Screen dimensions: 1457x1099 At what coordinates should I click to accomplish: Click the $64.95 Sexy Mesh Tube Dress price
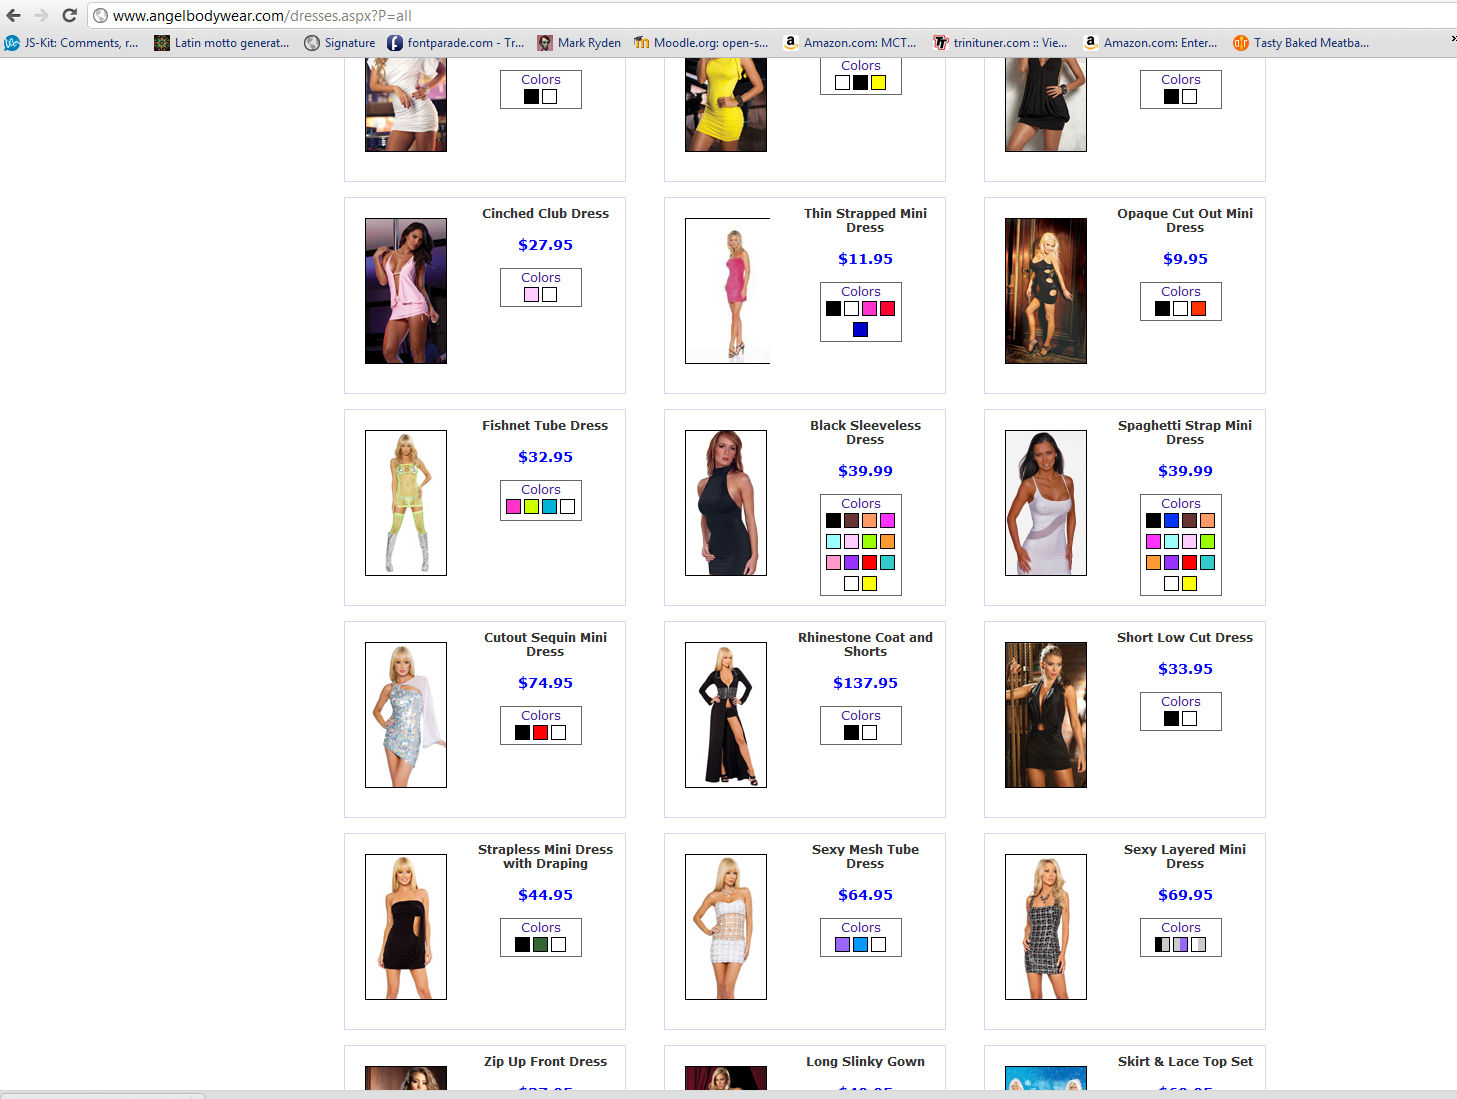pyautogui.click(x=866, y=895)
